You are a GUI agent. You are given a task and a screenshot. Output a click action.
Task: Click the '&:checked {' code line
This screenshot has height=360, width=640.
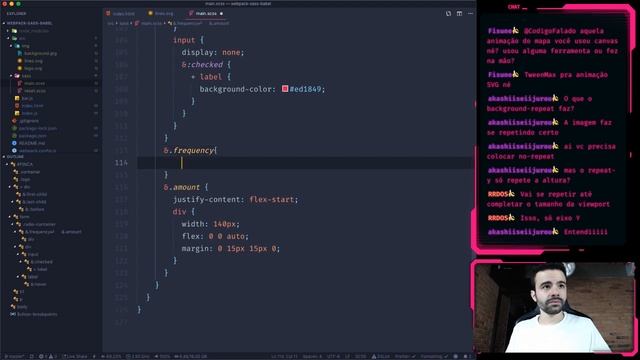pyautogui.click(x=206, y=64)
